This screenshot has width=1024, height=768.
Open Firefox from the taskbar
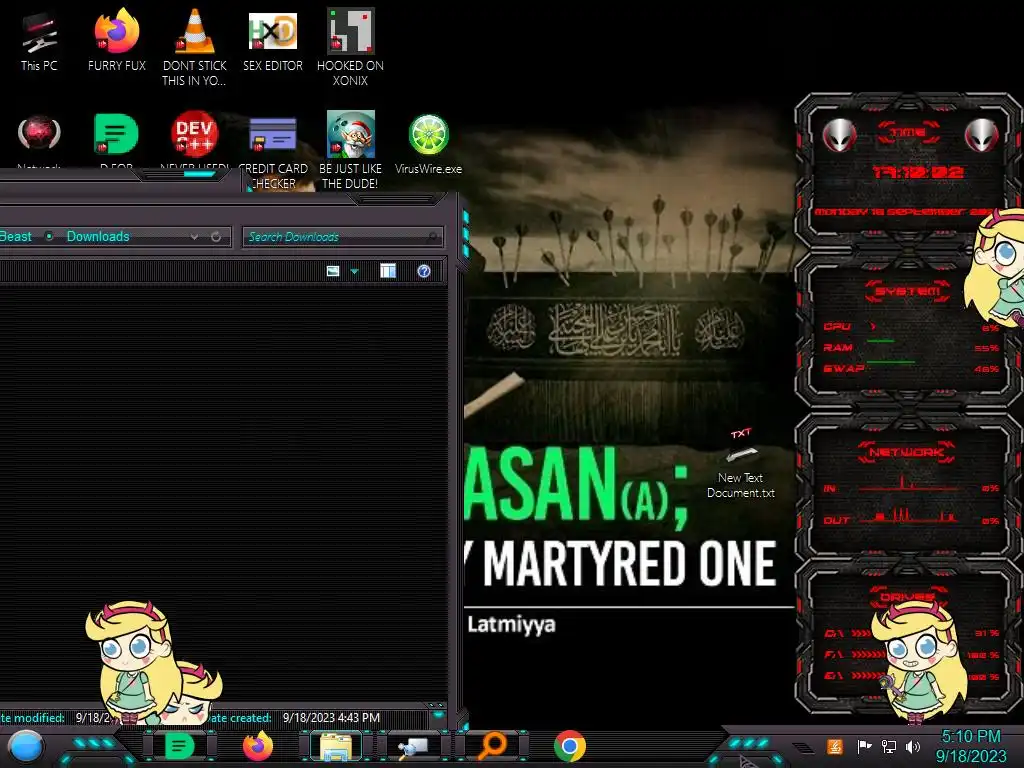point(257,746)
